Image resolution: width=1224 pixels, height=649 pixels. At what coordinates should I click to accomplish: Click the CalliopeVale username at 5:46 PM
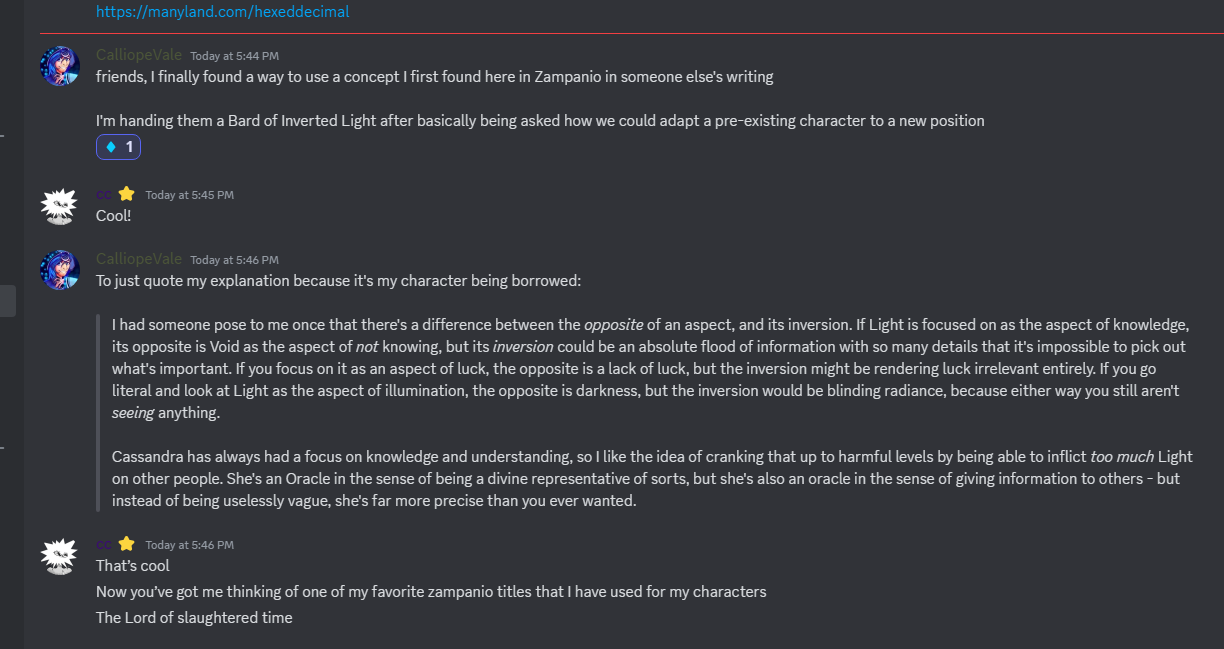pos(139,259)
